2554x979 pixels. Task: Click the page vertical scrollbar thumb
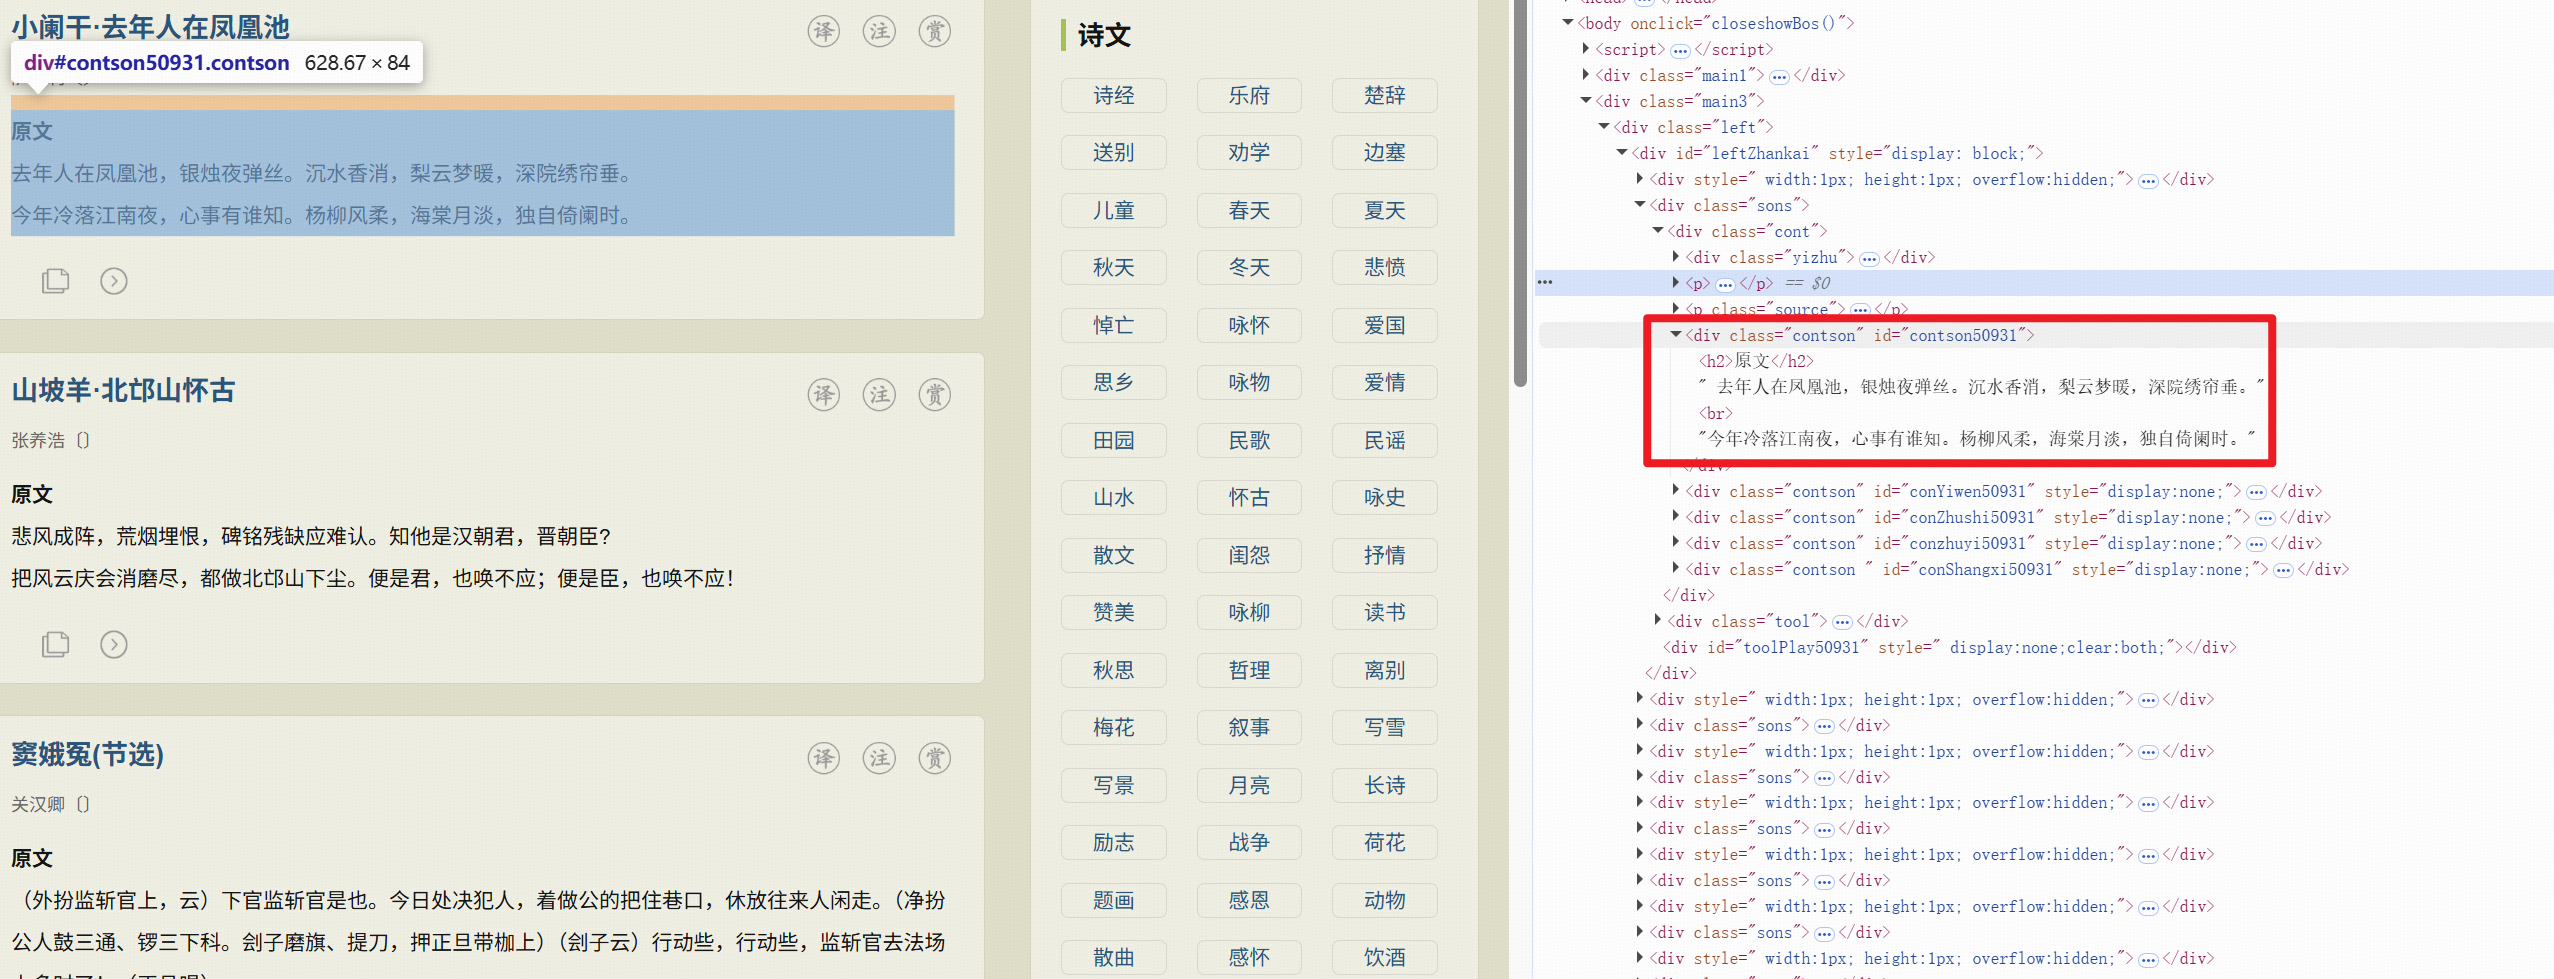1520,192
